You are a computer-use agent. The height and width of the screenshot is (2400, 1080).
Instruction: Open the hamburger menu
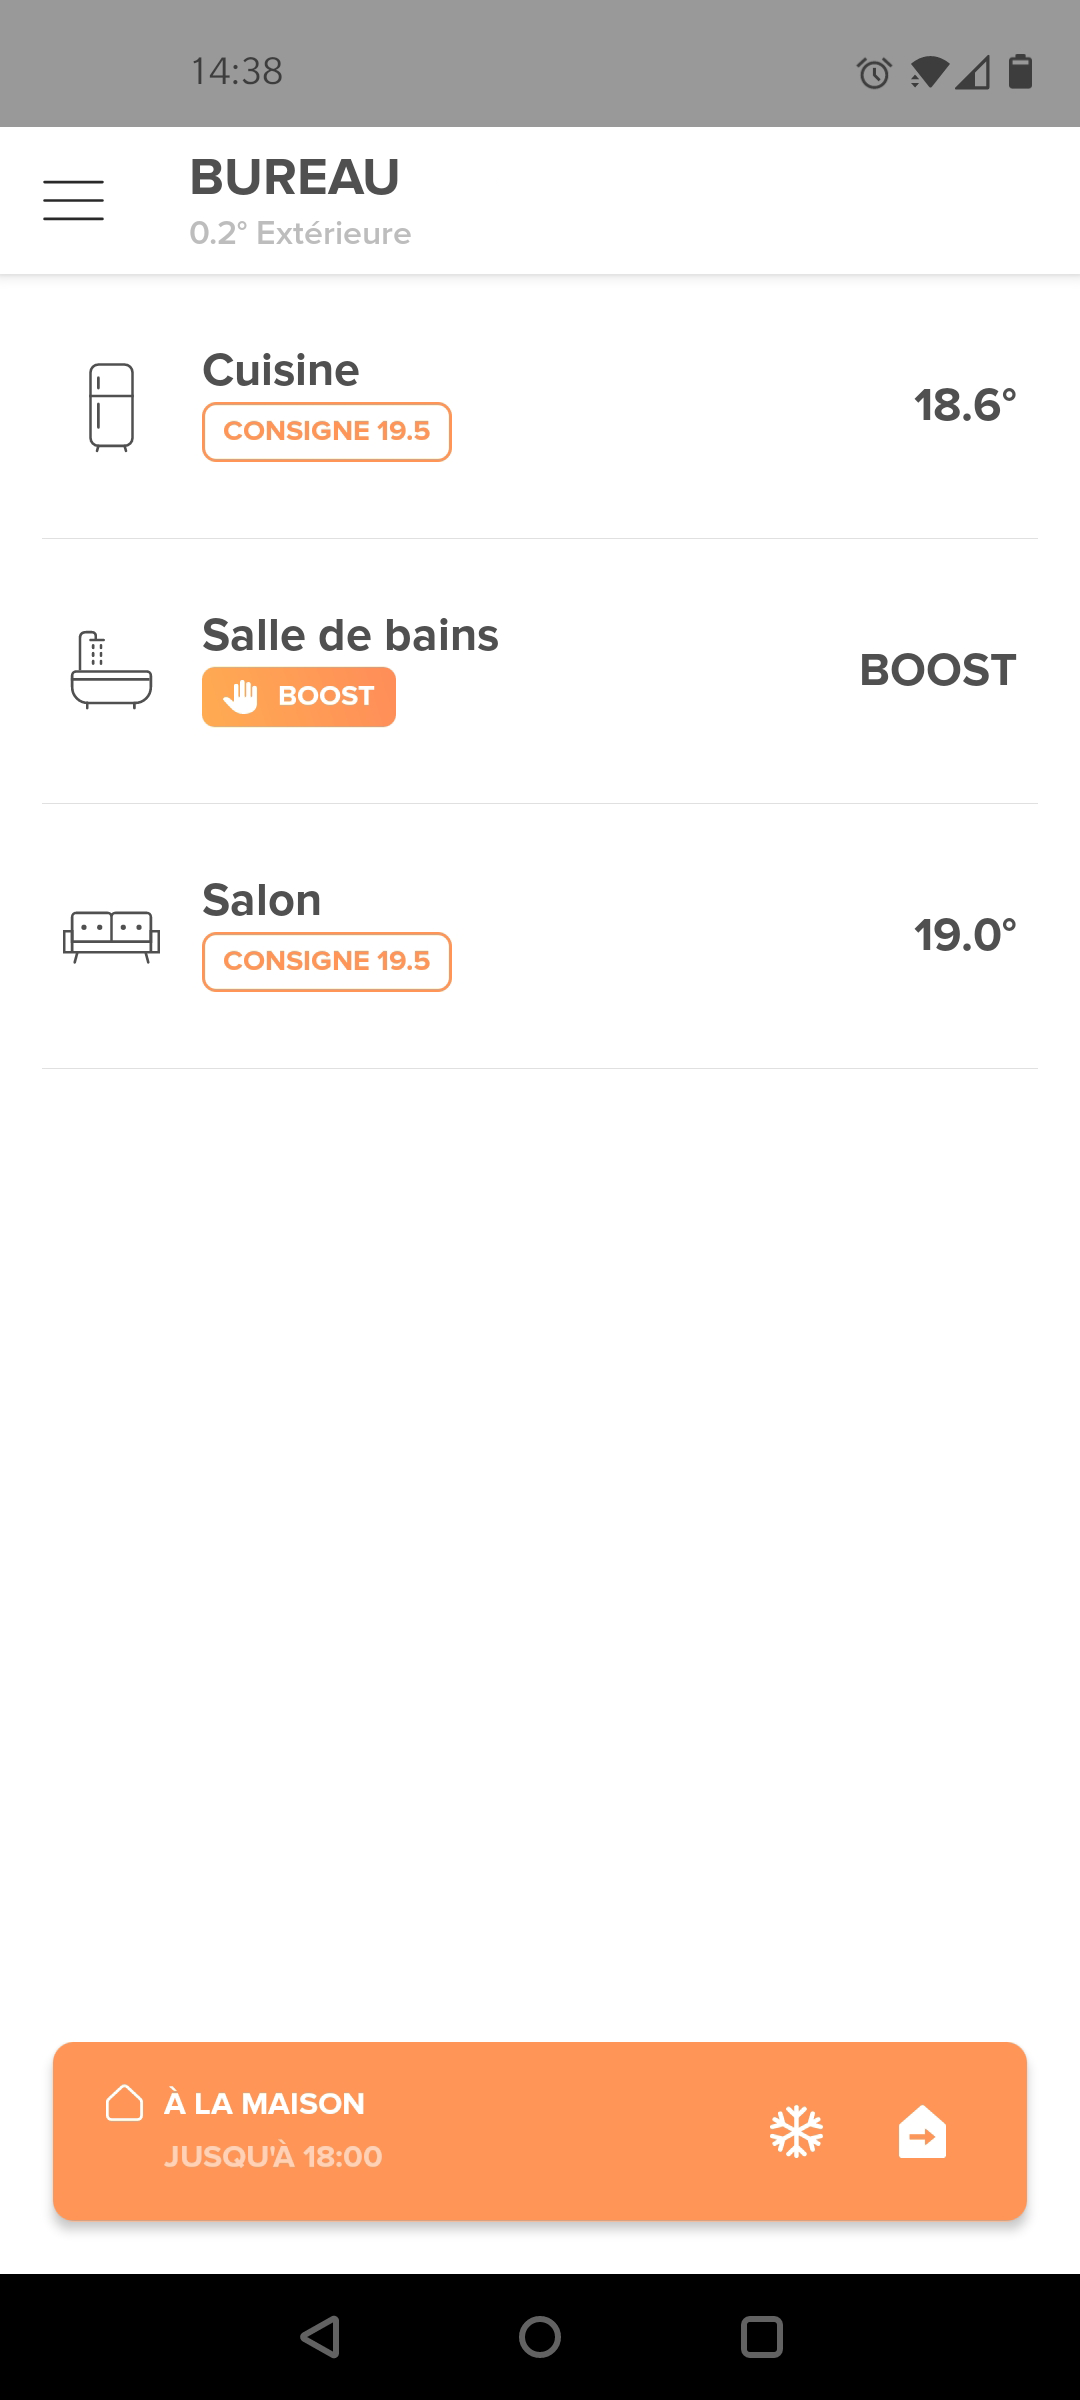point(73,200)
